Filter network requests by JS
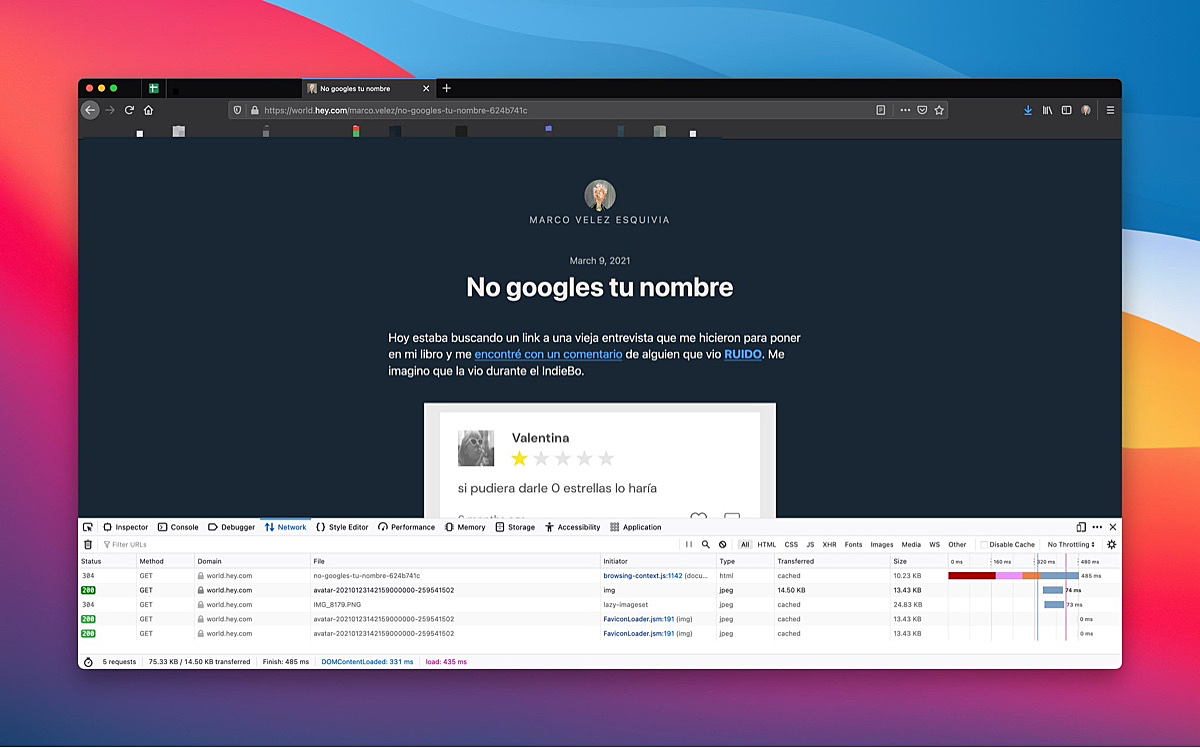1200x748 pixels. [x=811, y=544]
